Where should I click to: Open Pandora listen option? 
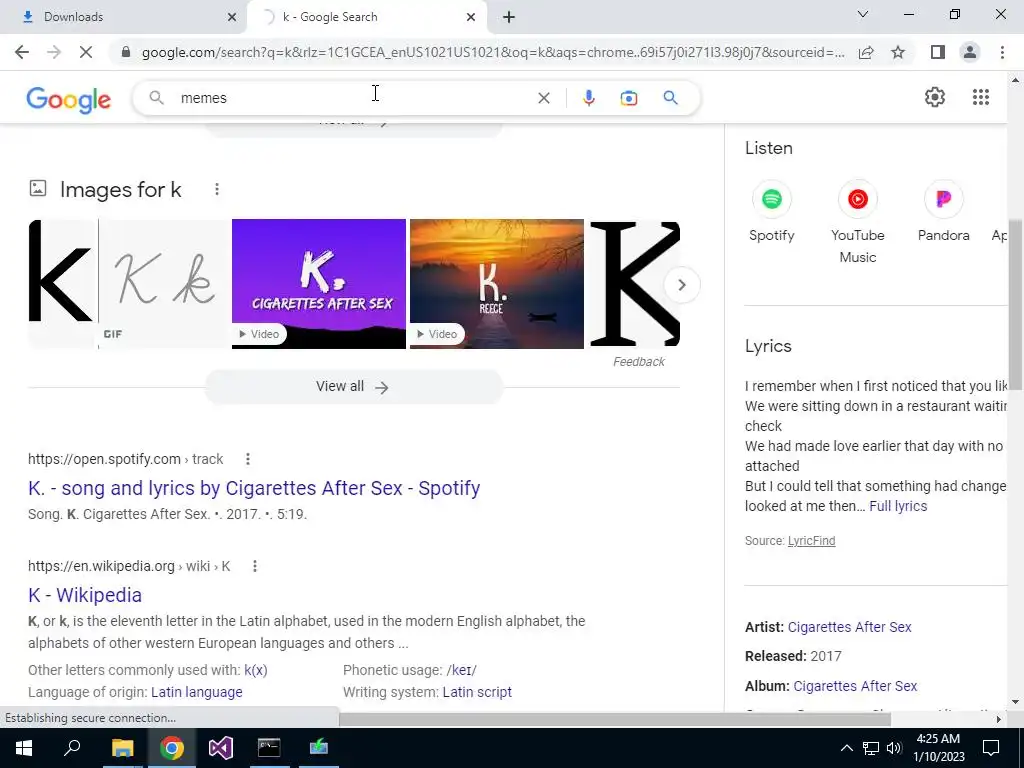(943, 213)
